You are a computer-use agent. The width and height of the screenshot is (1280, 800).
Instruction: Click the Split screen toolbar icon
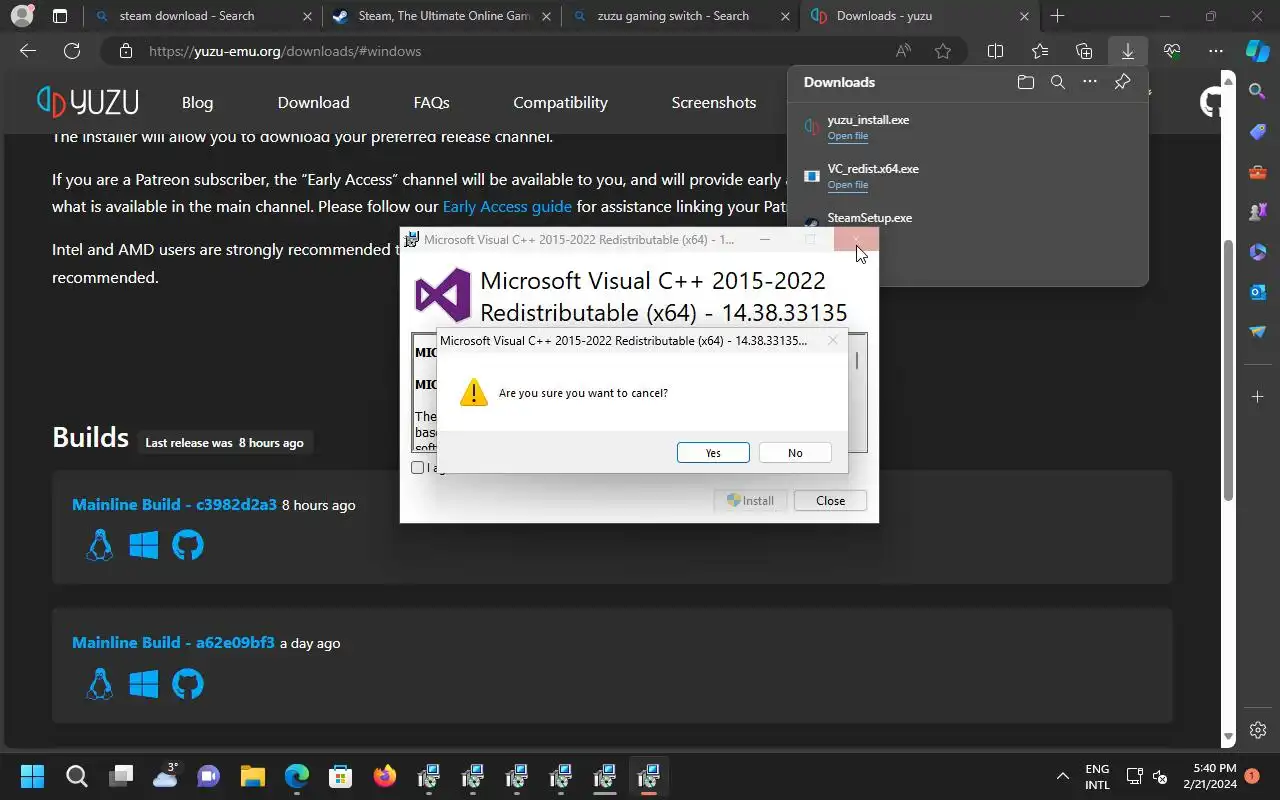pyautogui.click(x=995, y=51)
